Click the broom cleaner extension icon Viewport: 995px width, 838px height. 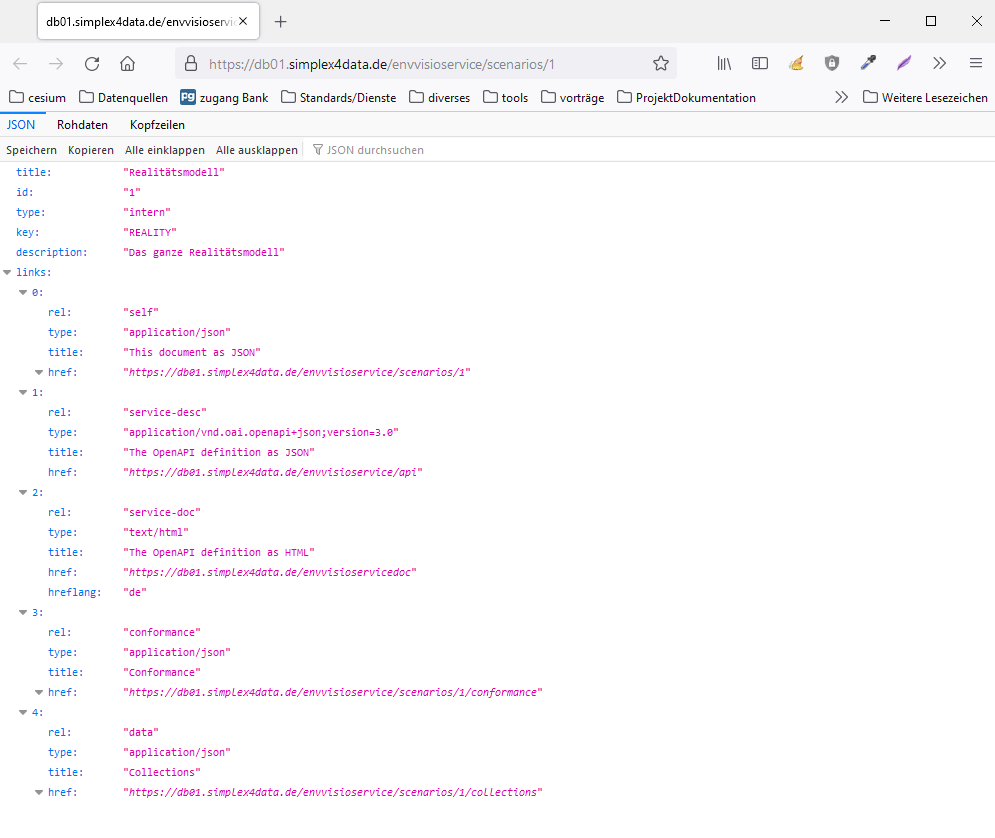(x=796, y=64)
